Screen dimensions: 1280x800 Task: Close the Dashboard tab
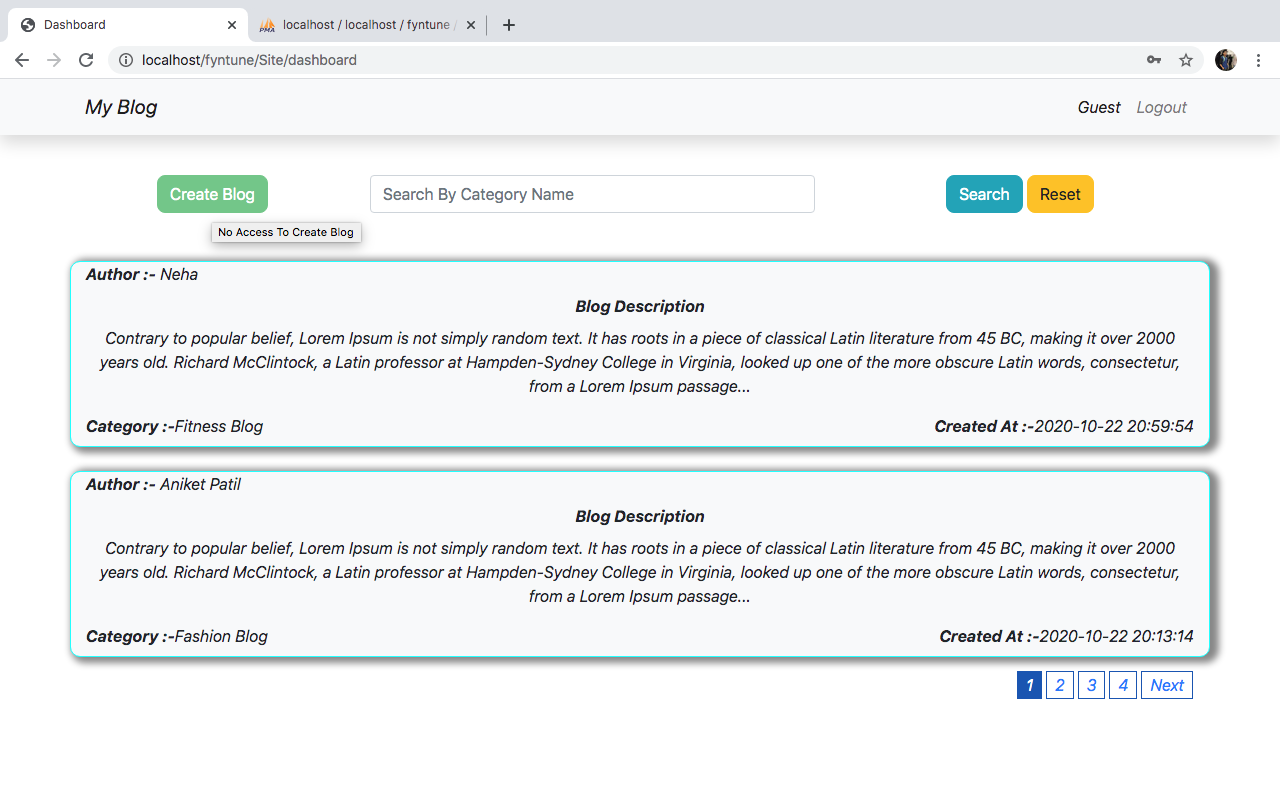[232, 25]
